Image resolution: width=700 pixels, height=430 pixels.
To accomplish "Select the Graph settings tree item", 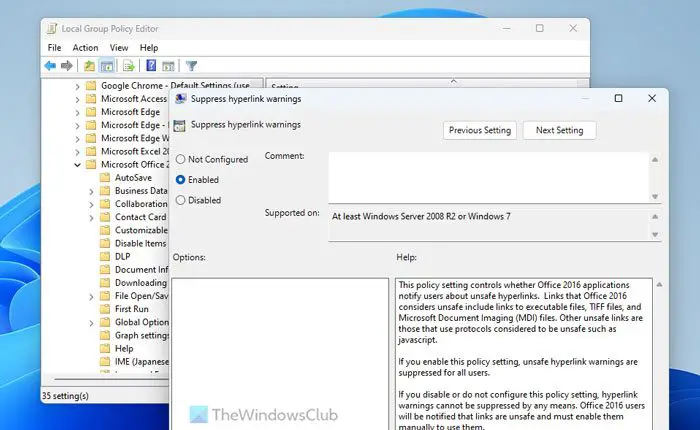I will pos(142,335).
